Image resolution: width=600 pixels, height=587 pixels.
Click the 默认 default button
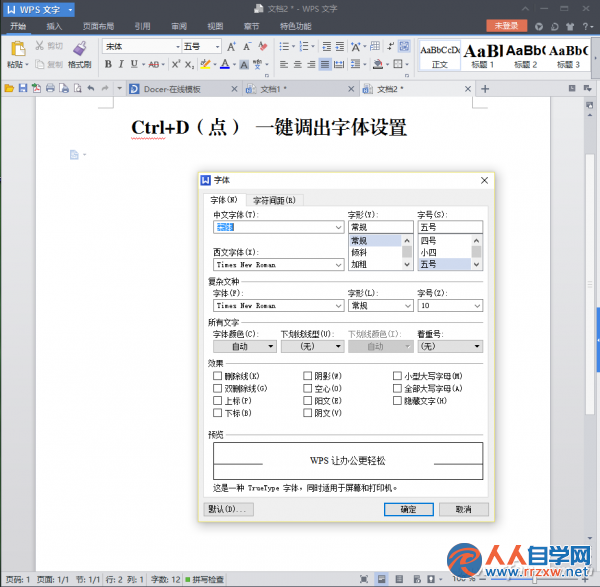point(228,509)
